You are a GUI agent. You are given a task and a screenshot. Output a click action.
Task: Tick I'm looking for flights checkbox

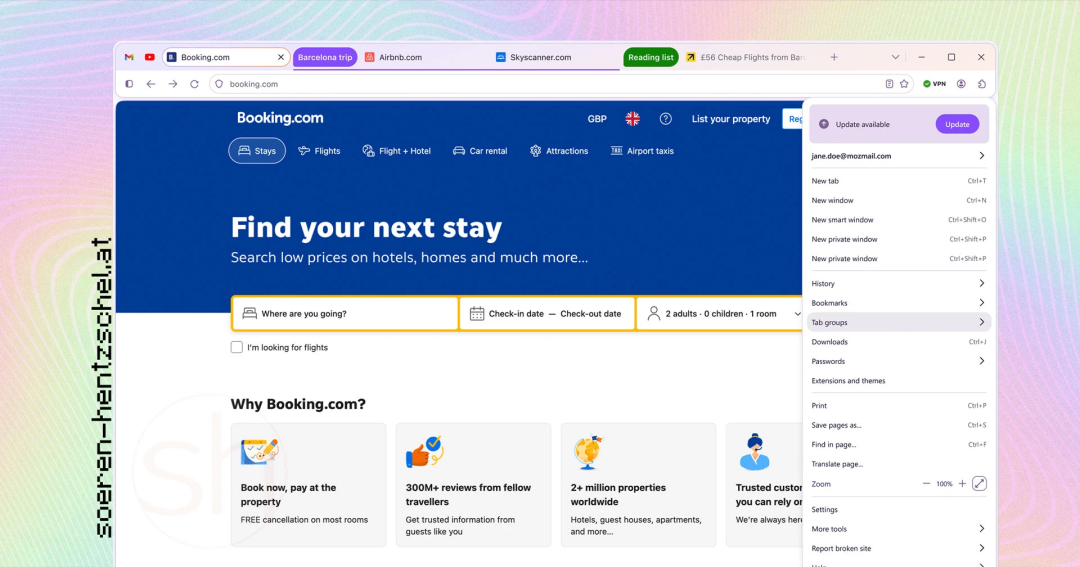236,347
